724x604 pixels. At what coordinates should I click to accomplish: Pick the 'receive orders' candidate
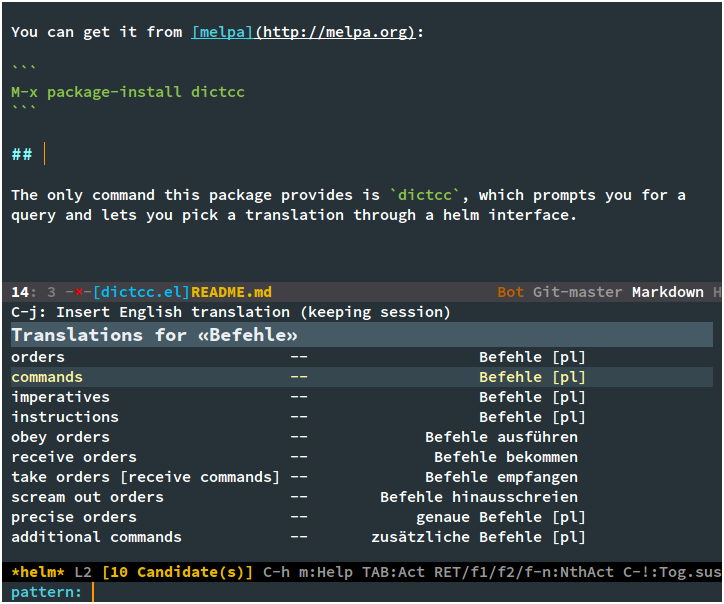point(362,457)
